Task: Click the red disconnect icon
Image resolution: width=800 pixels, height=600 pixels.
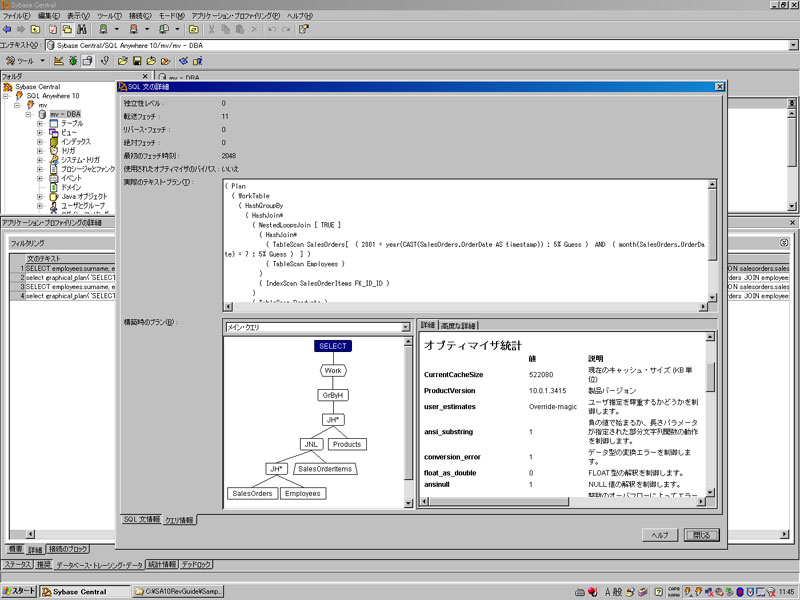Action: pos(133,30)
